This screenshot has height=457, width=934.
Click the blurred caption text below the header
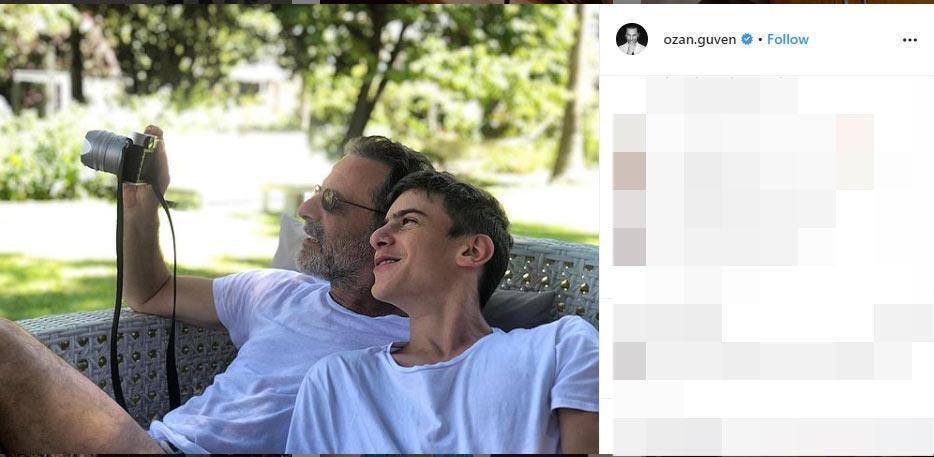coord(722,94)
